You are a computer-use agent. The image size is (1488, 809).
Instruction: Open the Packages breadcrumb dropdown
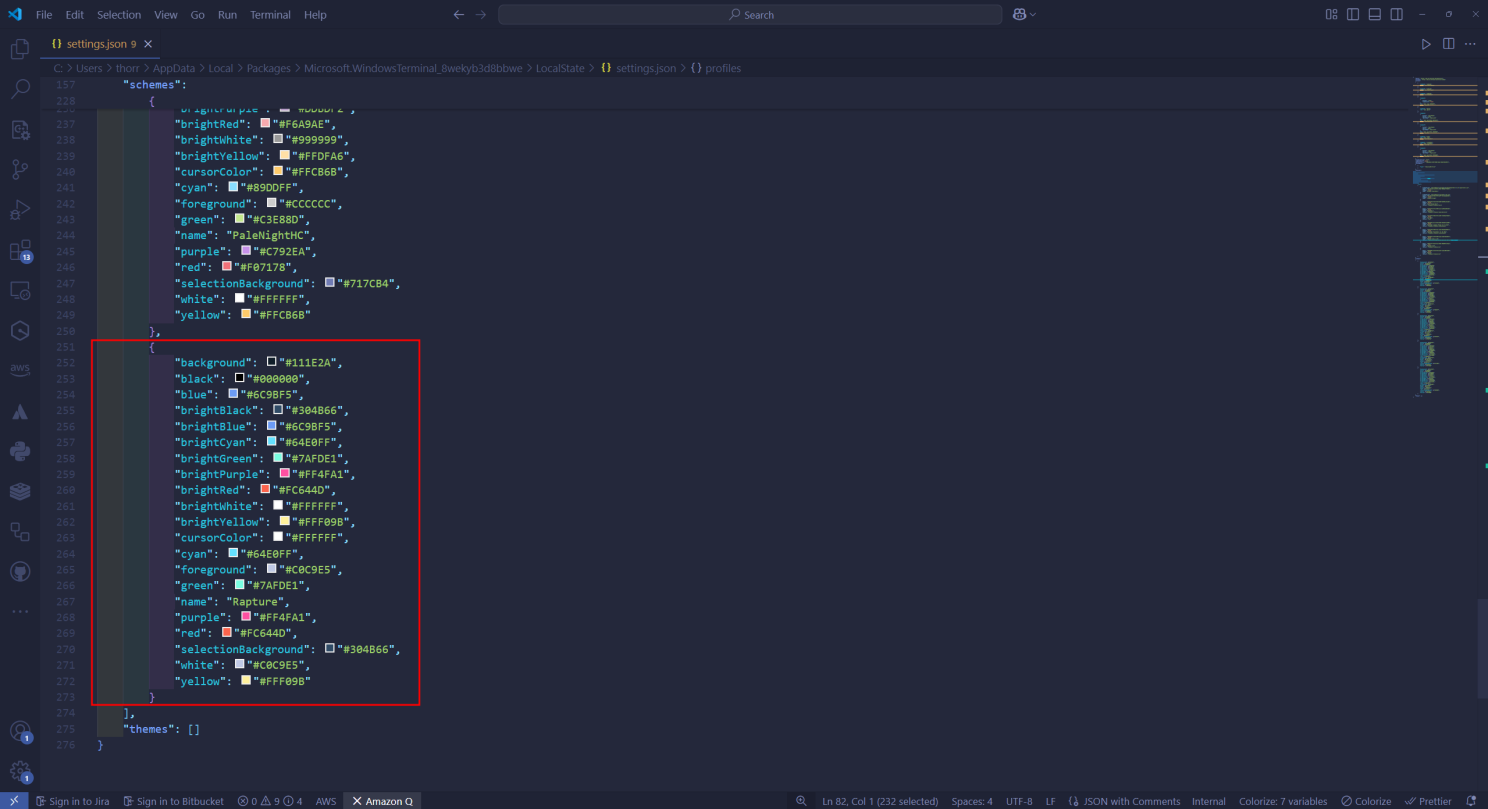[268, 68]
